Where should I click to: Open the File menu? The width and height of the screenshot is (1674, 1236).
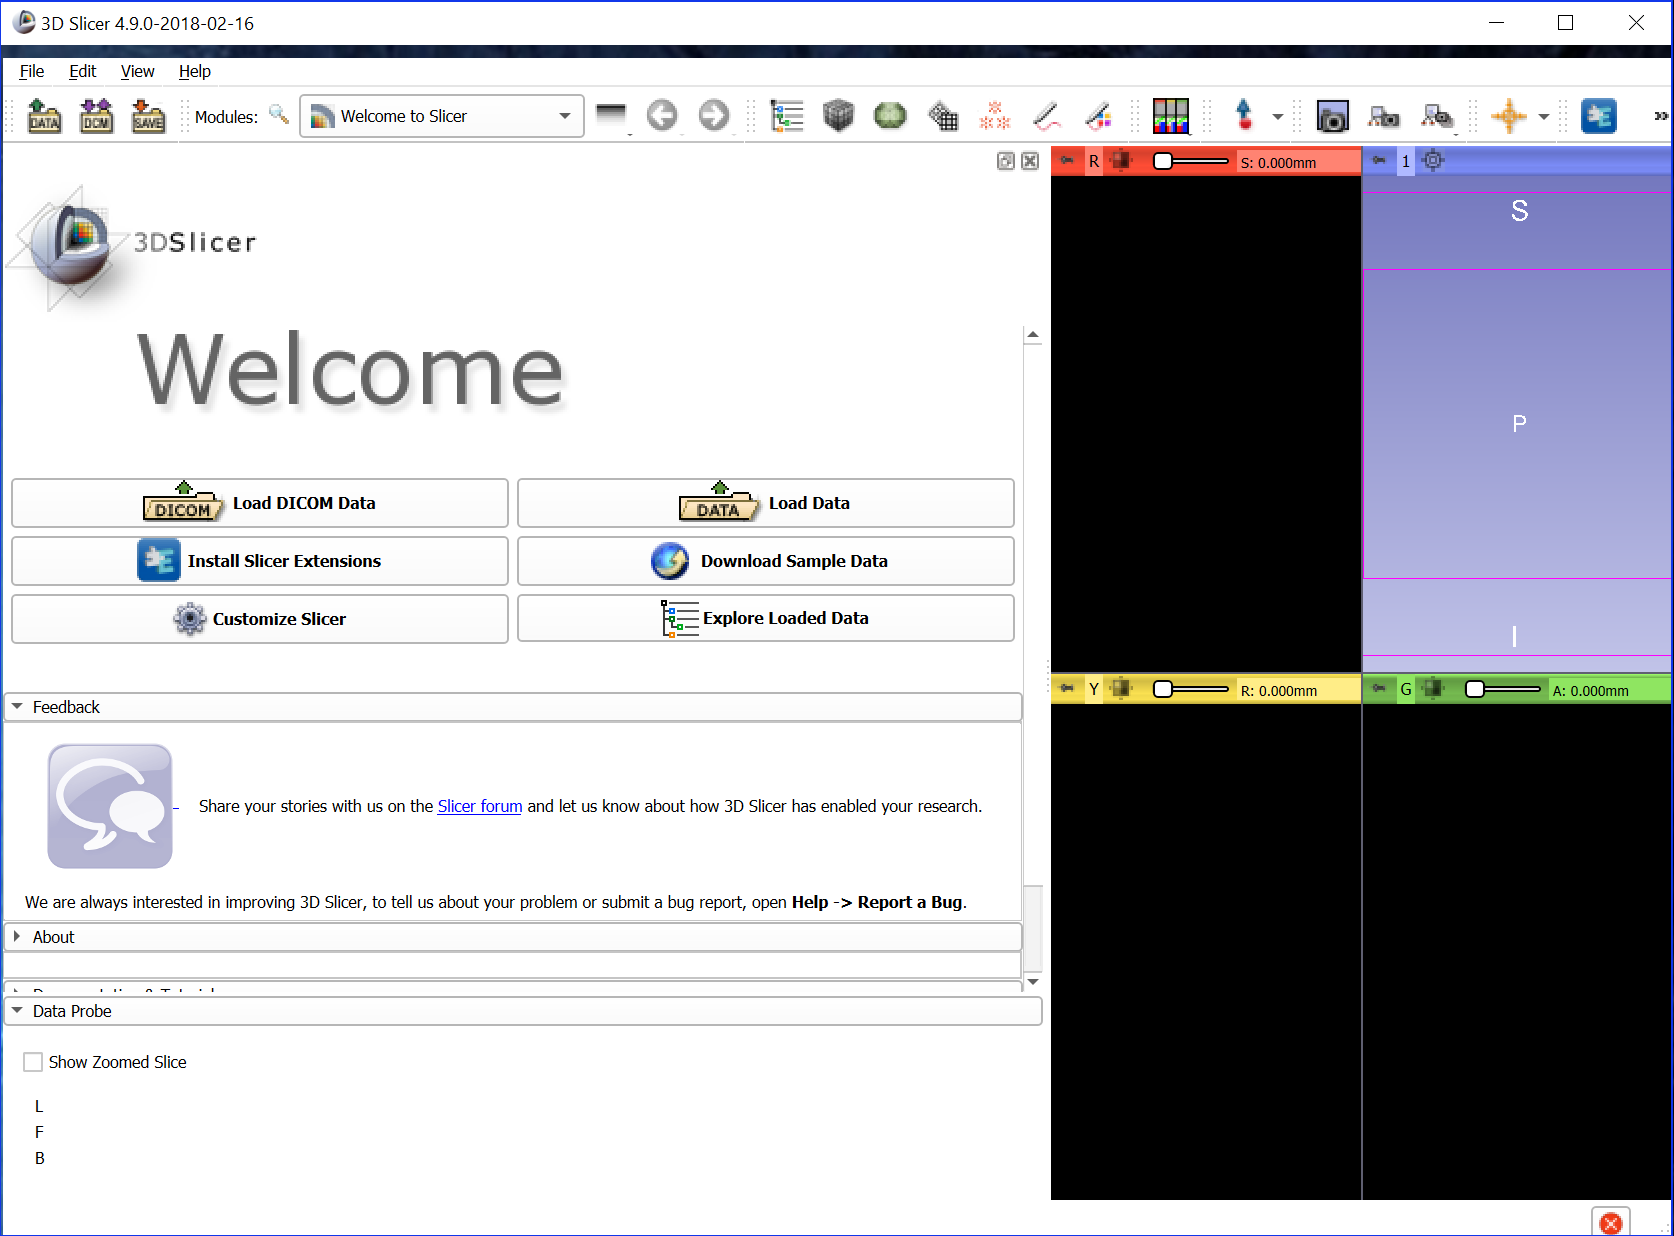pos(32,71)
